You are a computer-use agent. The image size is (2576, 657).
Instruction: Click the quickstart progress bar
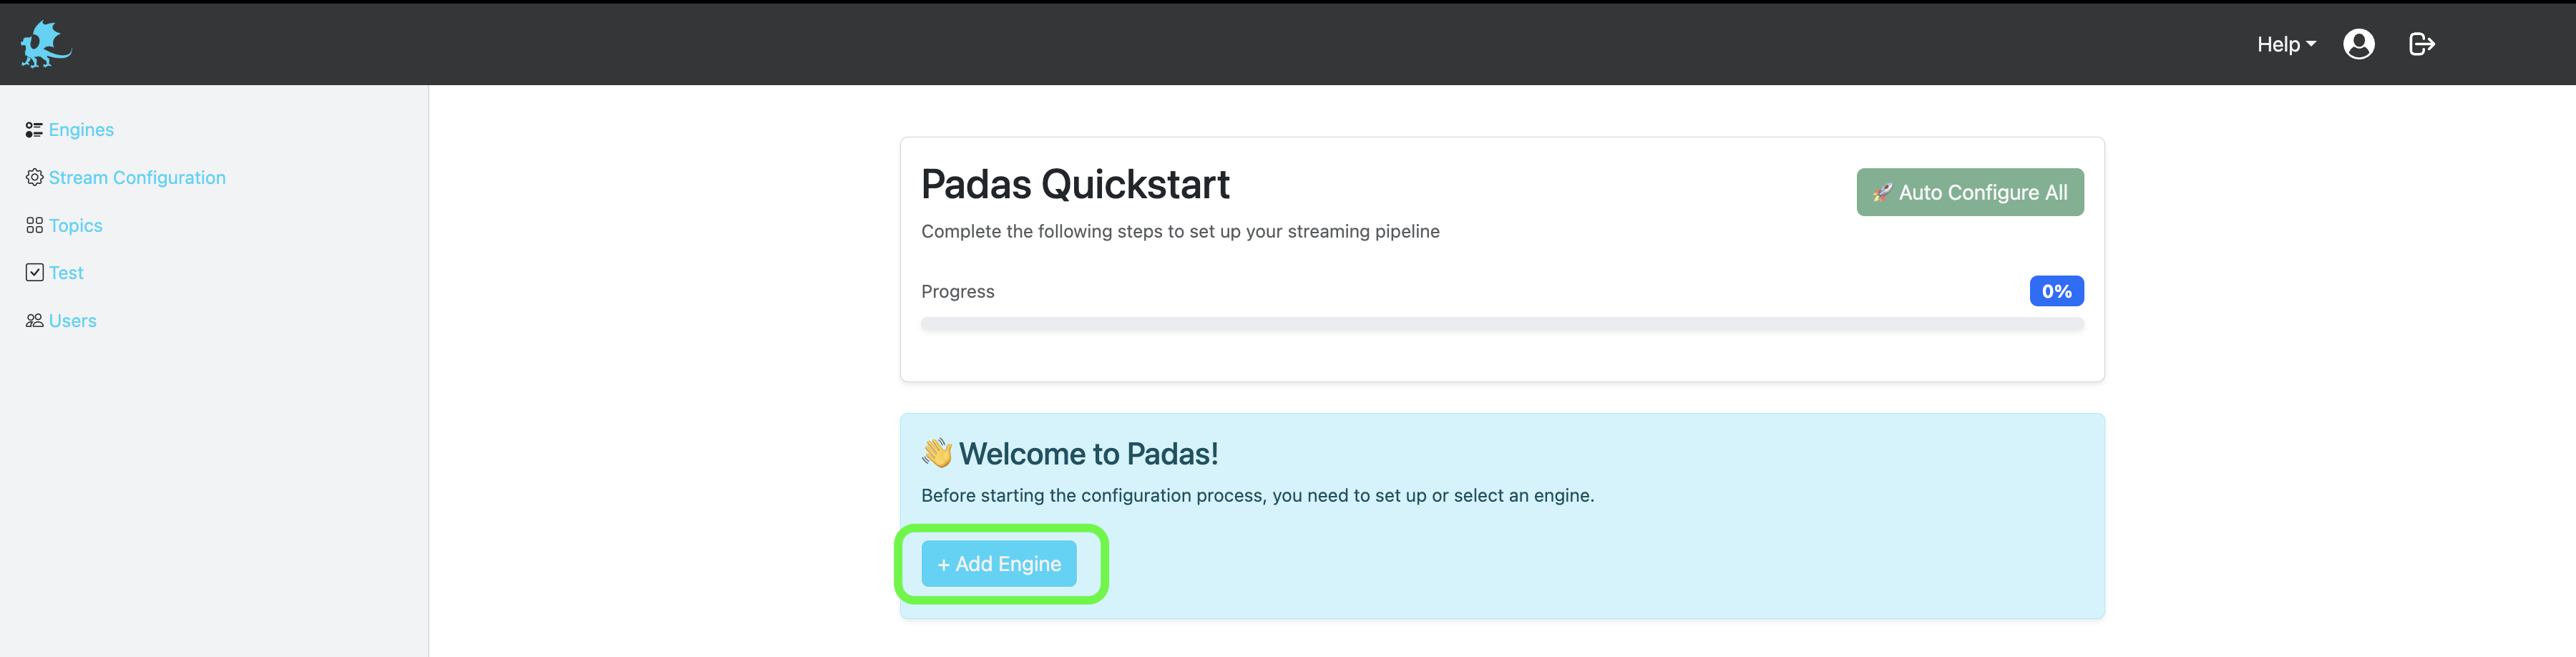click(x=1502, y=324)
